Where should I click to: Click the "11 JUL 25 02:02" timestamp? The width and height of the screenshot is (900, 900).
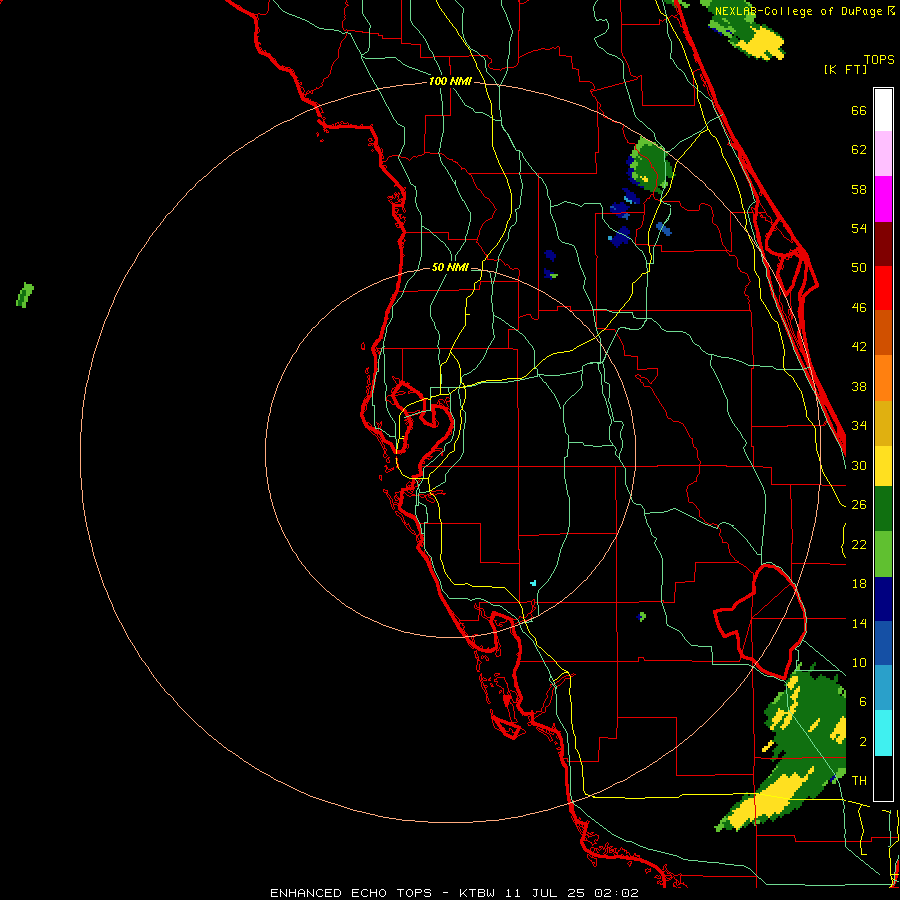click(x=573, y=893)
